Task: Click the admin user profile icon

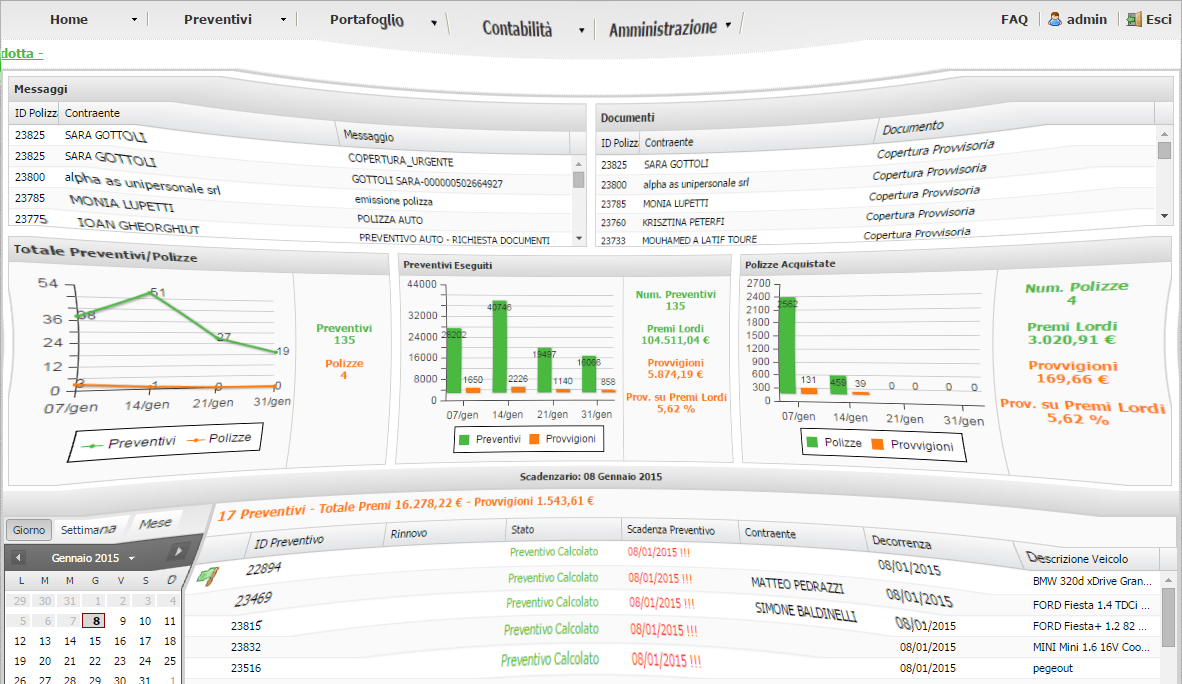Action: point(1054,19)
